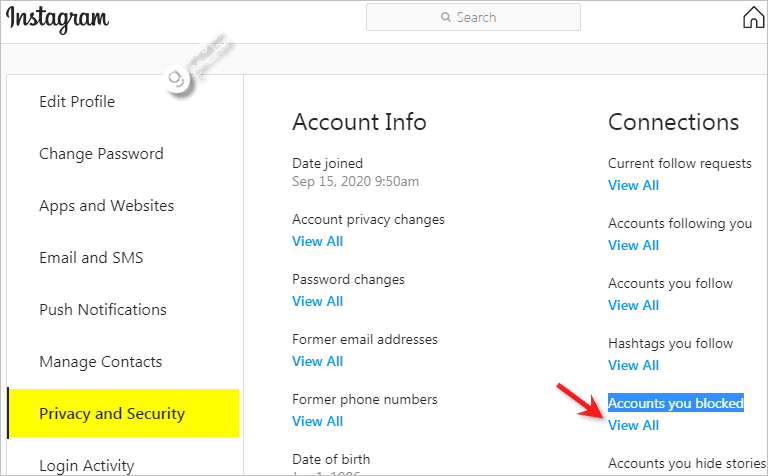The image size is (768, 476).
Task: Click Accounts you hide stories label
Action: point(687,463)
